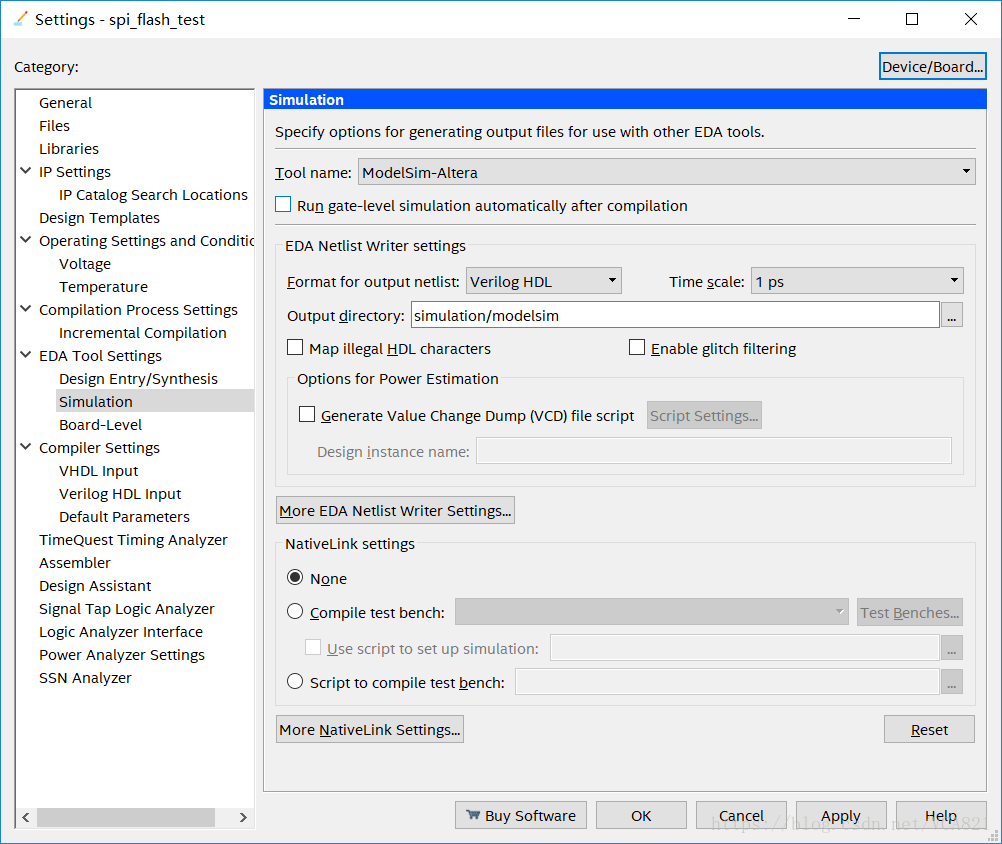Click the Settings pencil icon in title bar
Screen dimensions: 1002x844
point(20,19)
